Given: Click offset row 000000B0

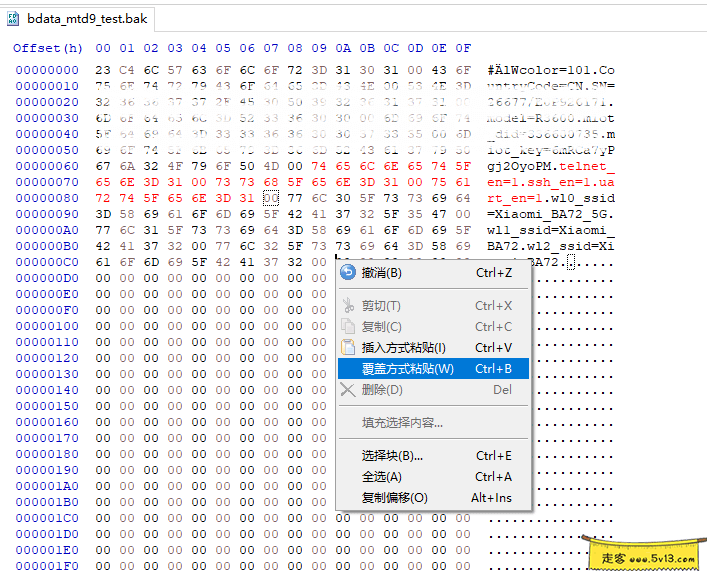Looking at the screenshot, I should pos(47,246).
